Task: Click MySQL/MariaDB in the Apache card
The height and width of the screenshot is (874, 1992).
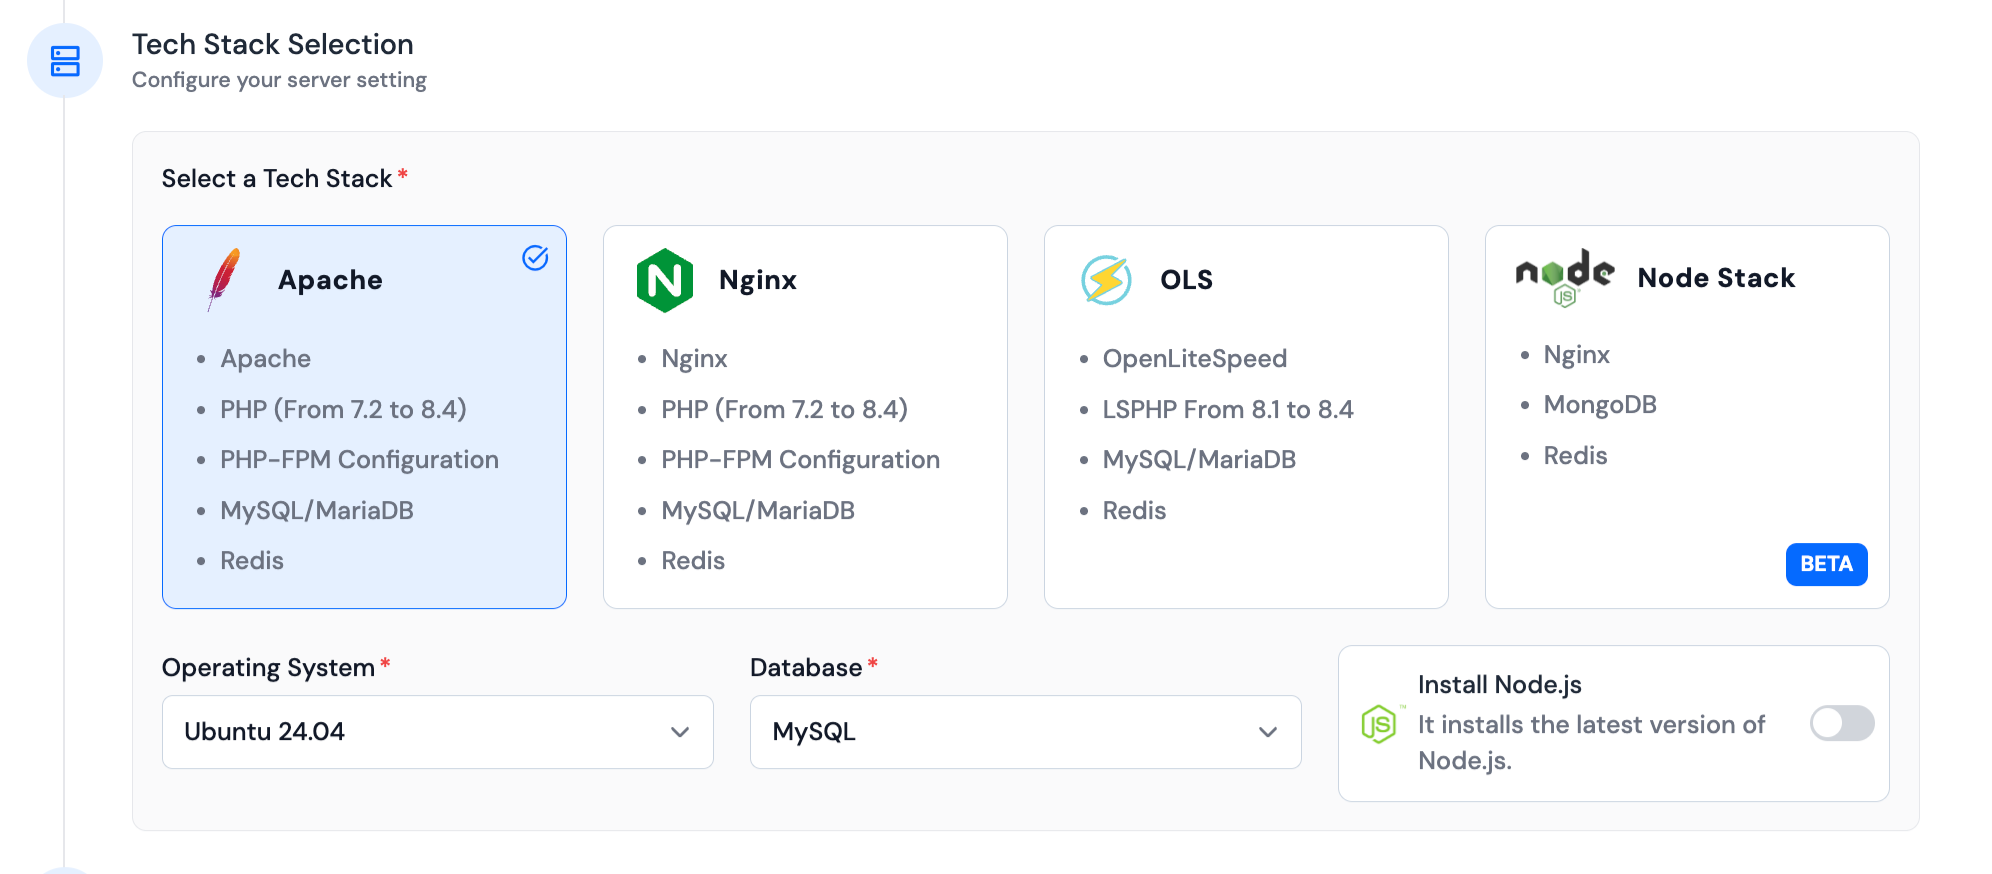Action: click(x=317, y=510)
